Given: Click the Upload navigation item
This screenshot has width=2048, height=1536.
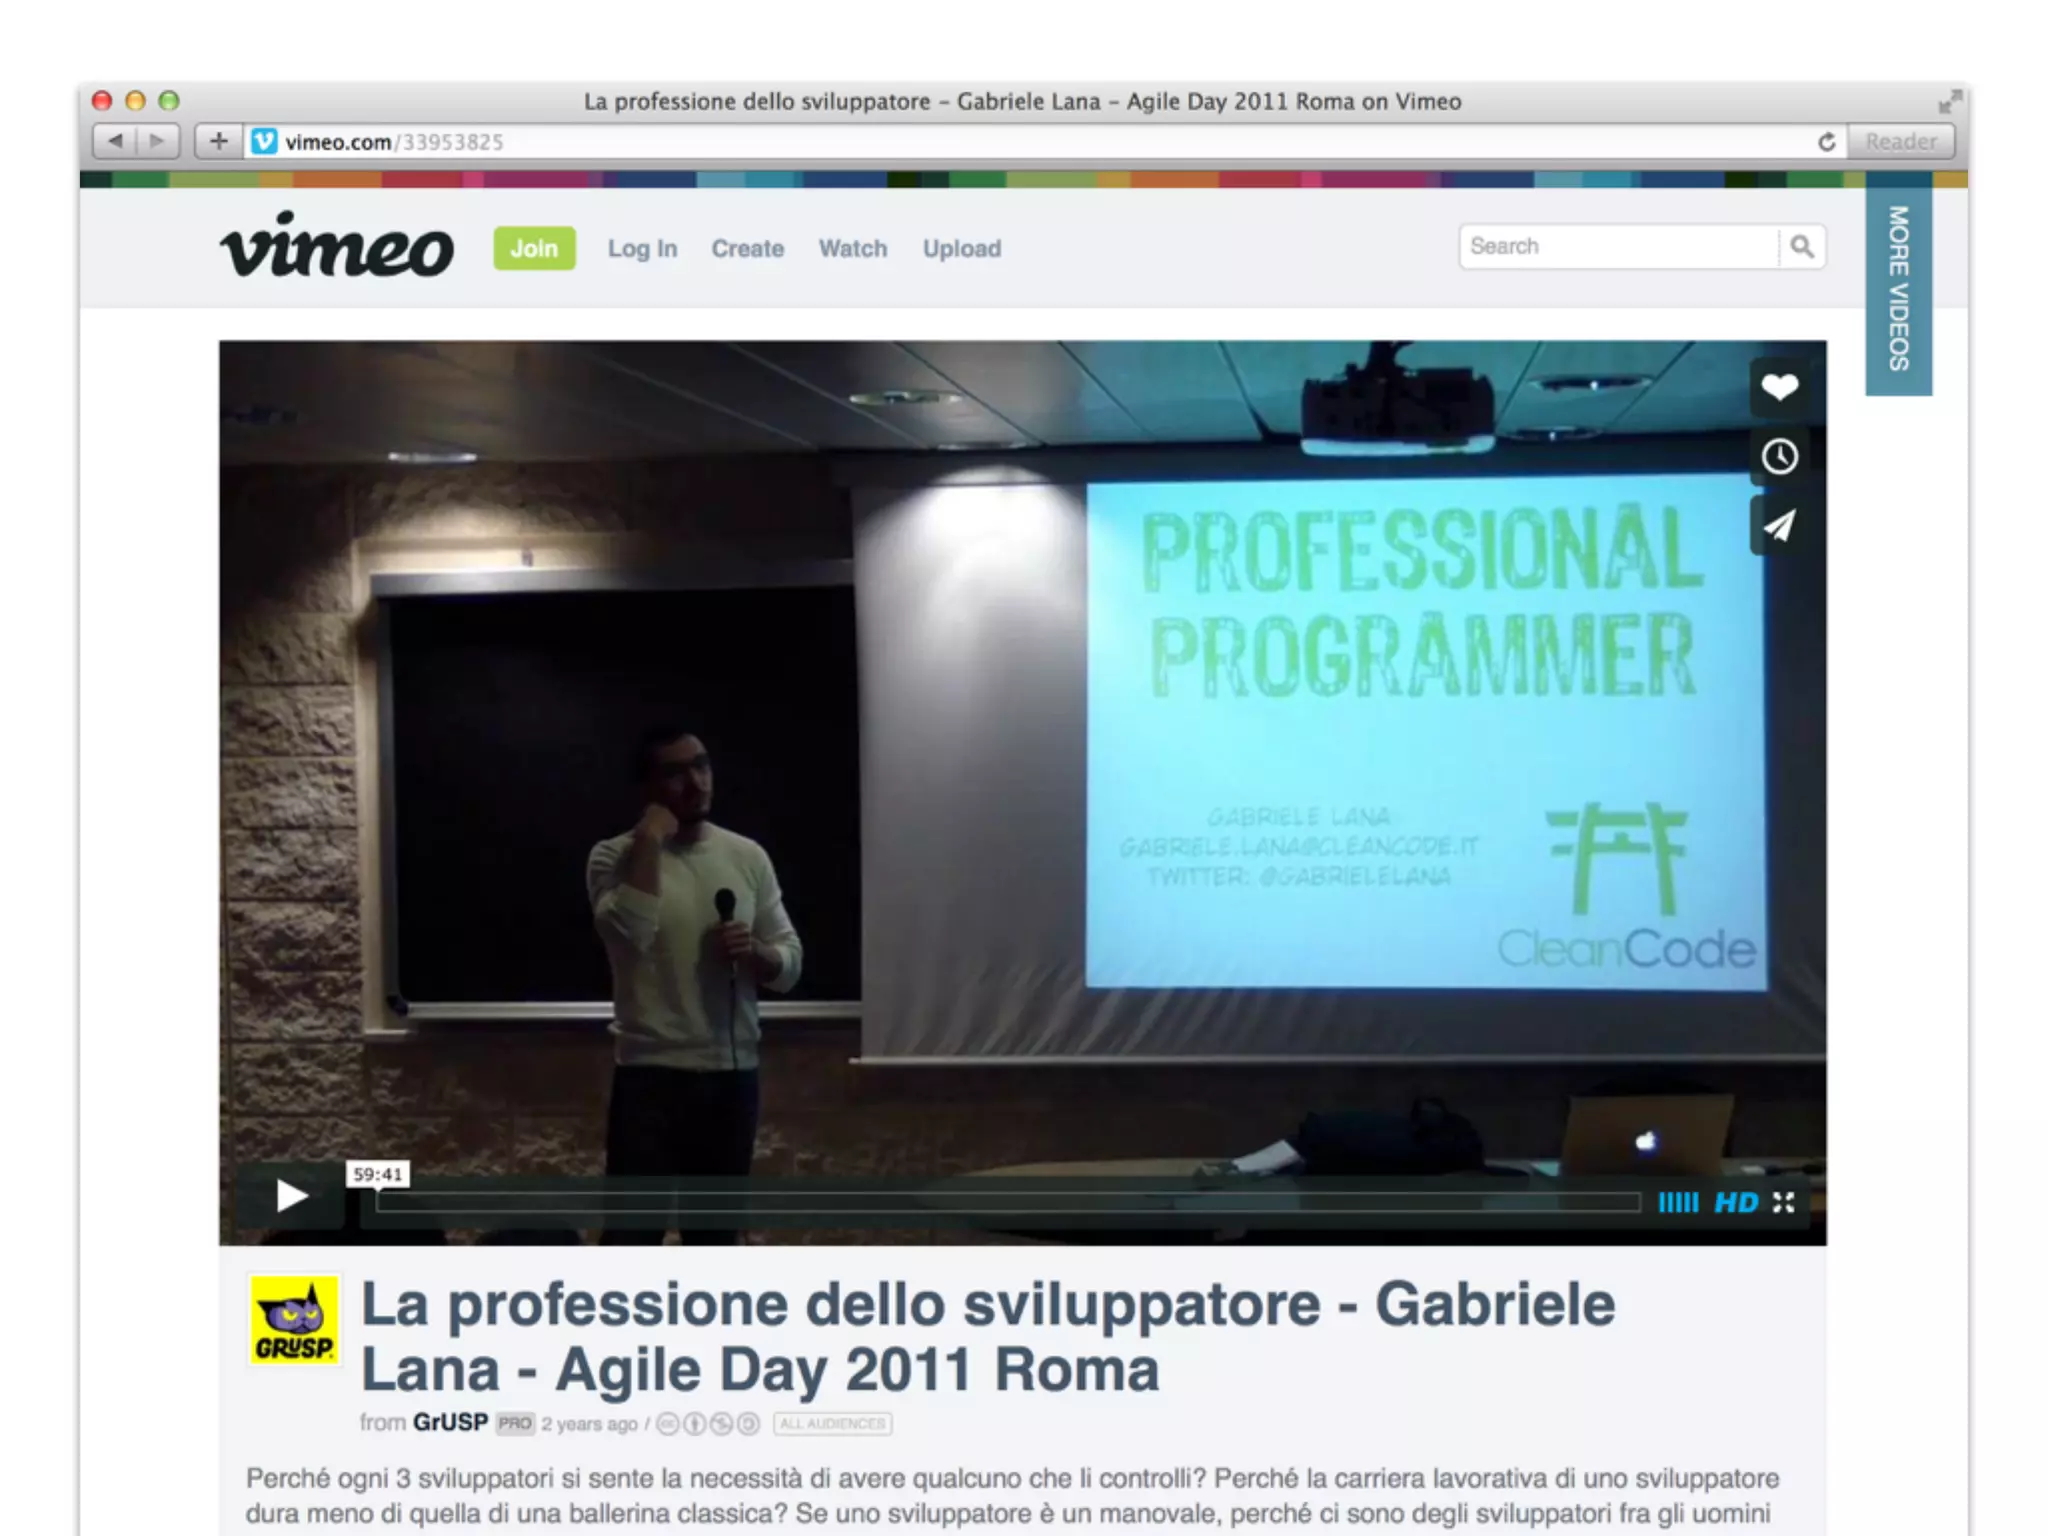Looking at the screenshot, I should tap(961, 248).
